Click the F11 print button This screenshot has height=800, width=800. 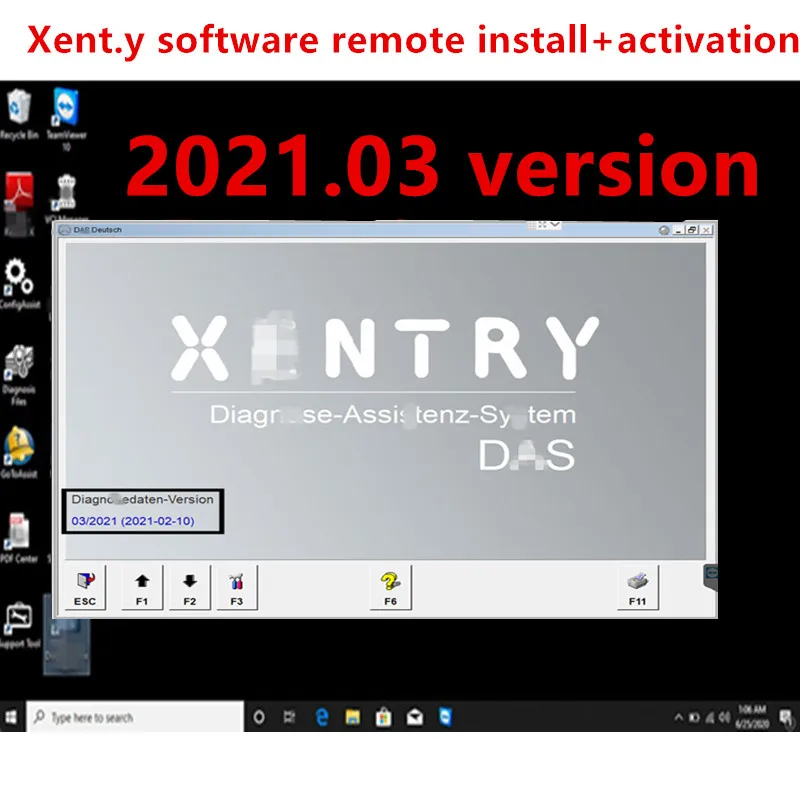(637, 587)
